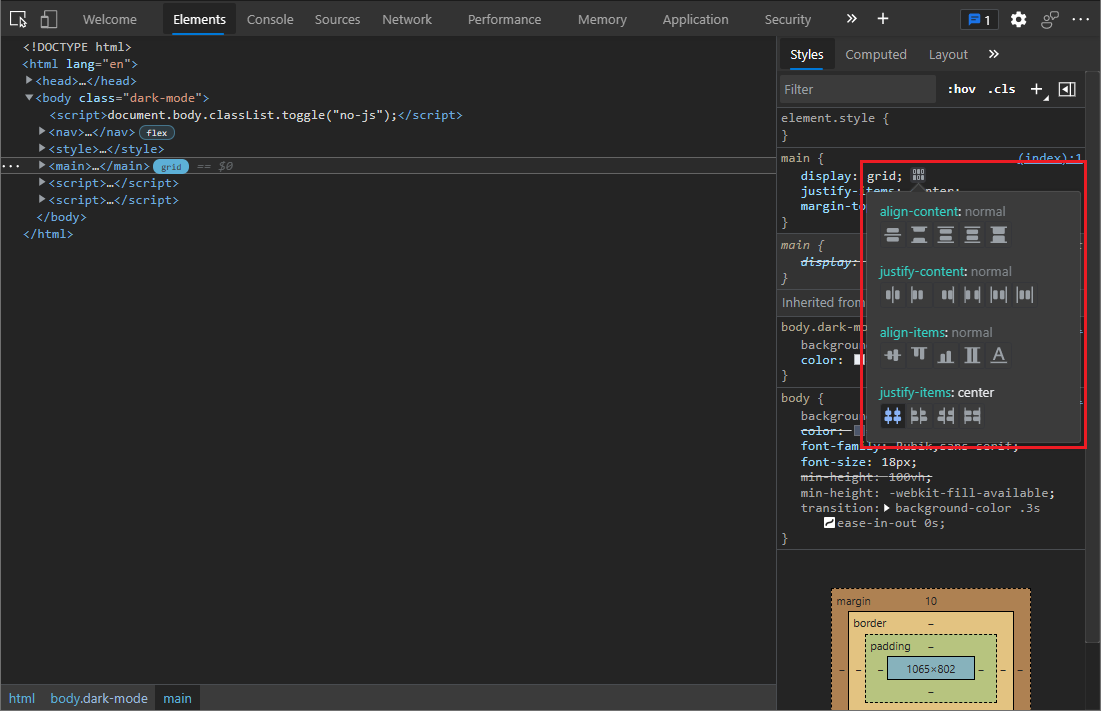The height and width of the screenshot is (711, 1101).
Task: Select the stretch align-items icon
Action: coord(972,355)
